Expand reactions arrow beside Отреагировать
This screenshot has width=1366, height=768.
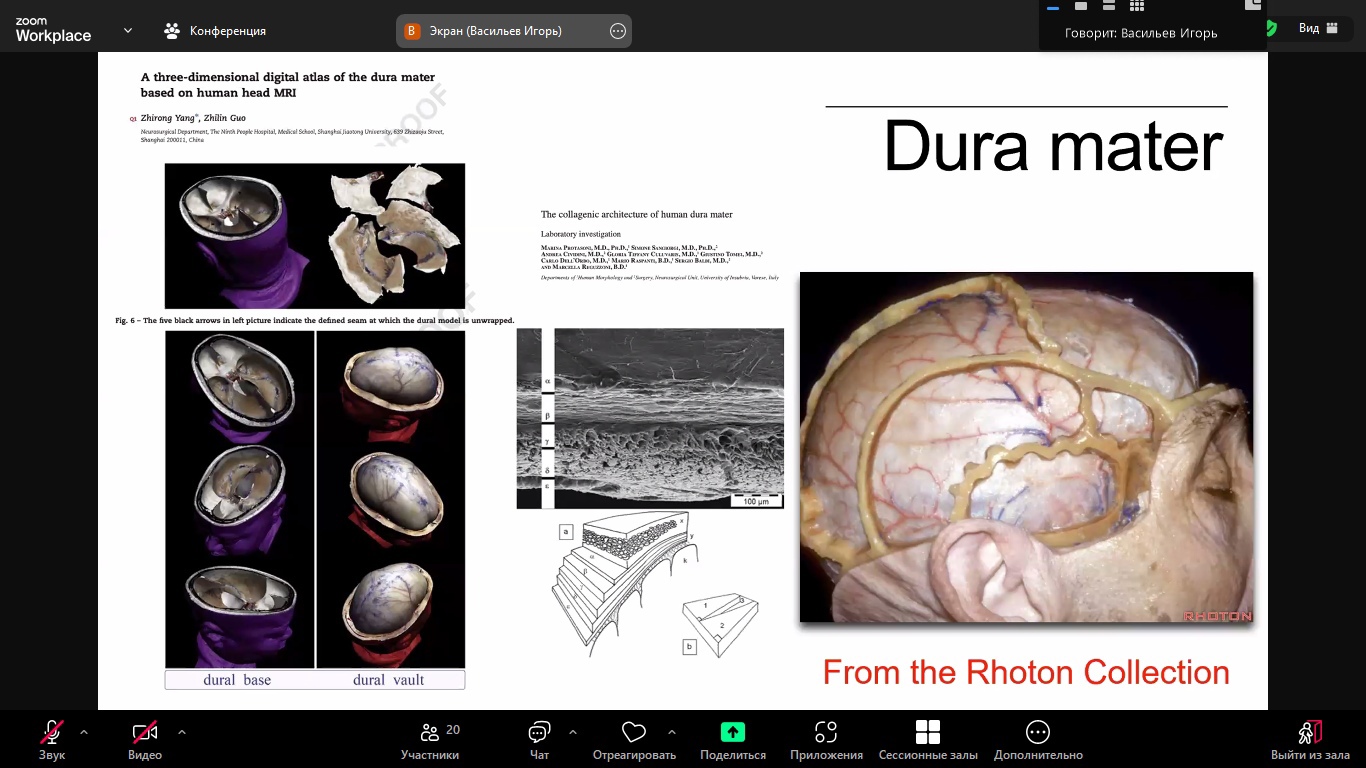tap(672, 732)
